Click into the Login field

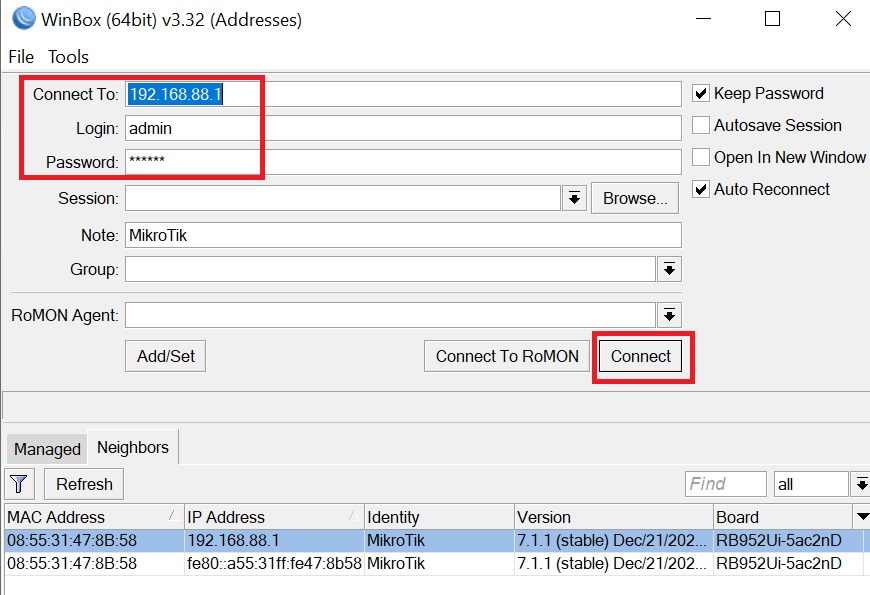[403, 128]
